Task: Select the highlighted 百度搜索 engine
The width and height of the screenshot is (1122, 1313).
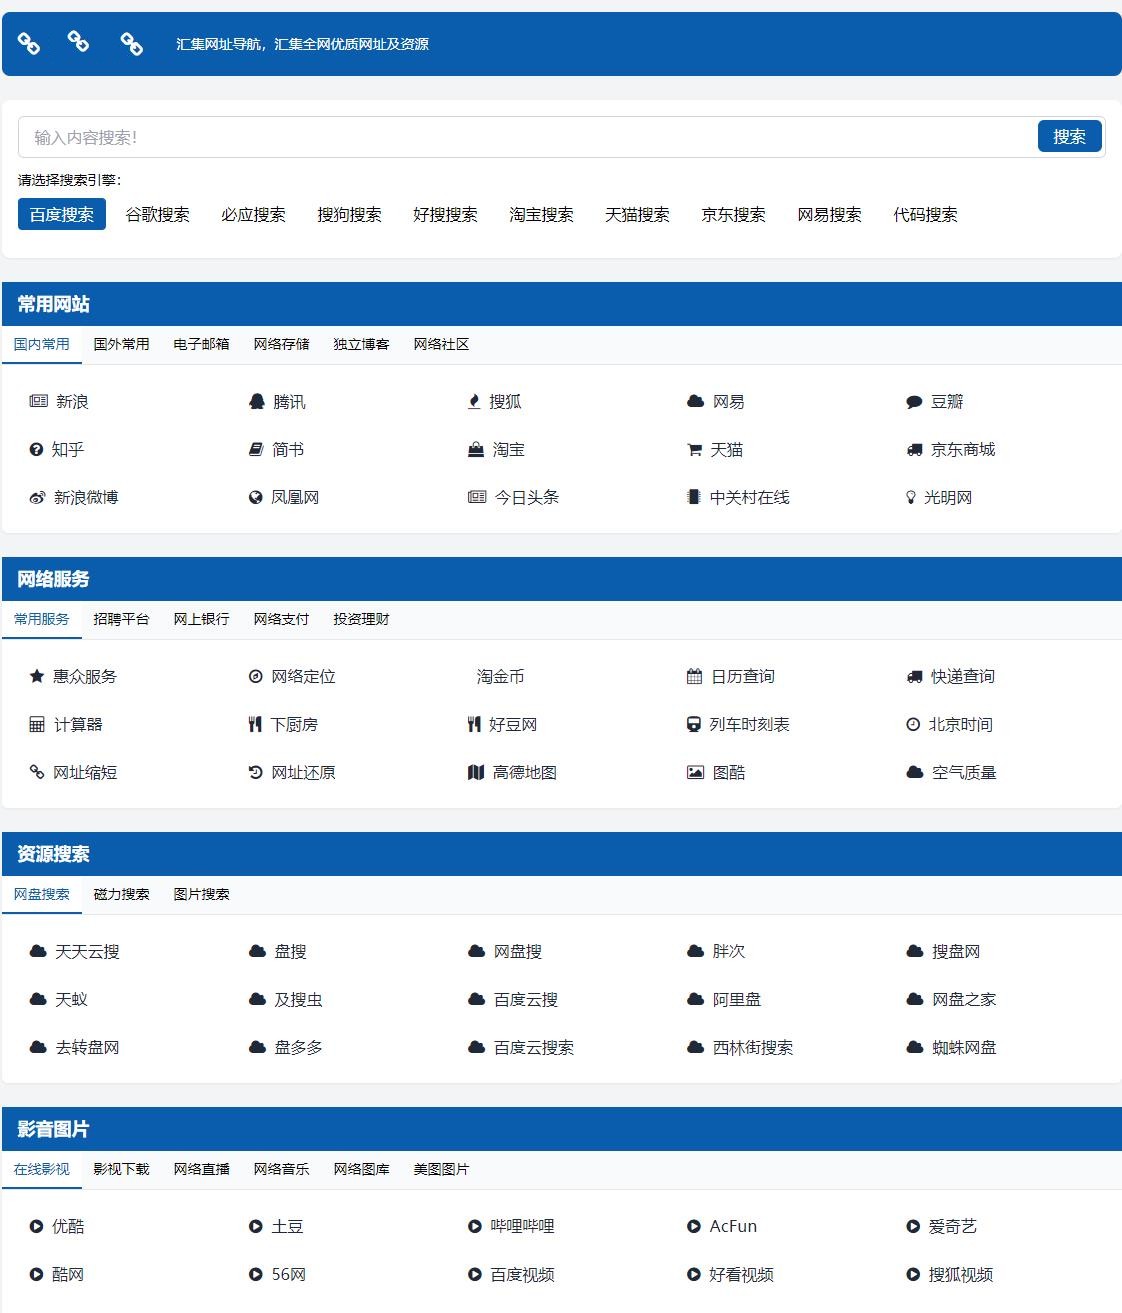Action: [x=62, y=214]
